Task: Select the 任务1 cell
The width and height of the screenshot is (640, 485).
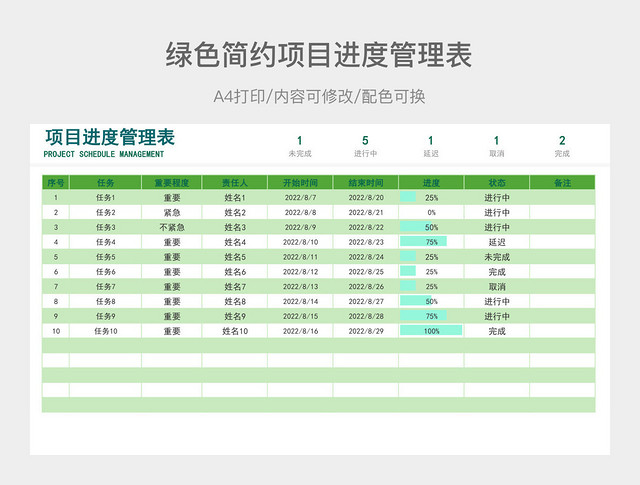Action: [105, 198]
